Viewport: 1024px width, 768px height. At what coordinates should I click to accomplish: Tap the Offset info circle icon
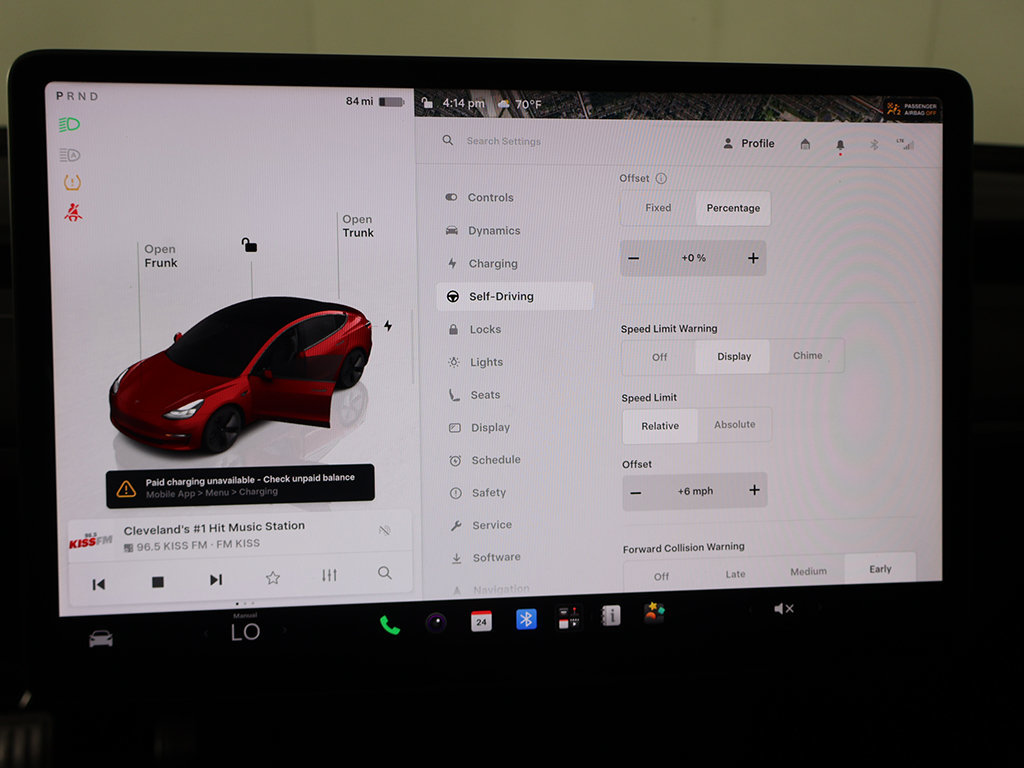(x=661, y=178)
